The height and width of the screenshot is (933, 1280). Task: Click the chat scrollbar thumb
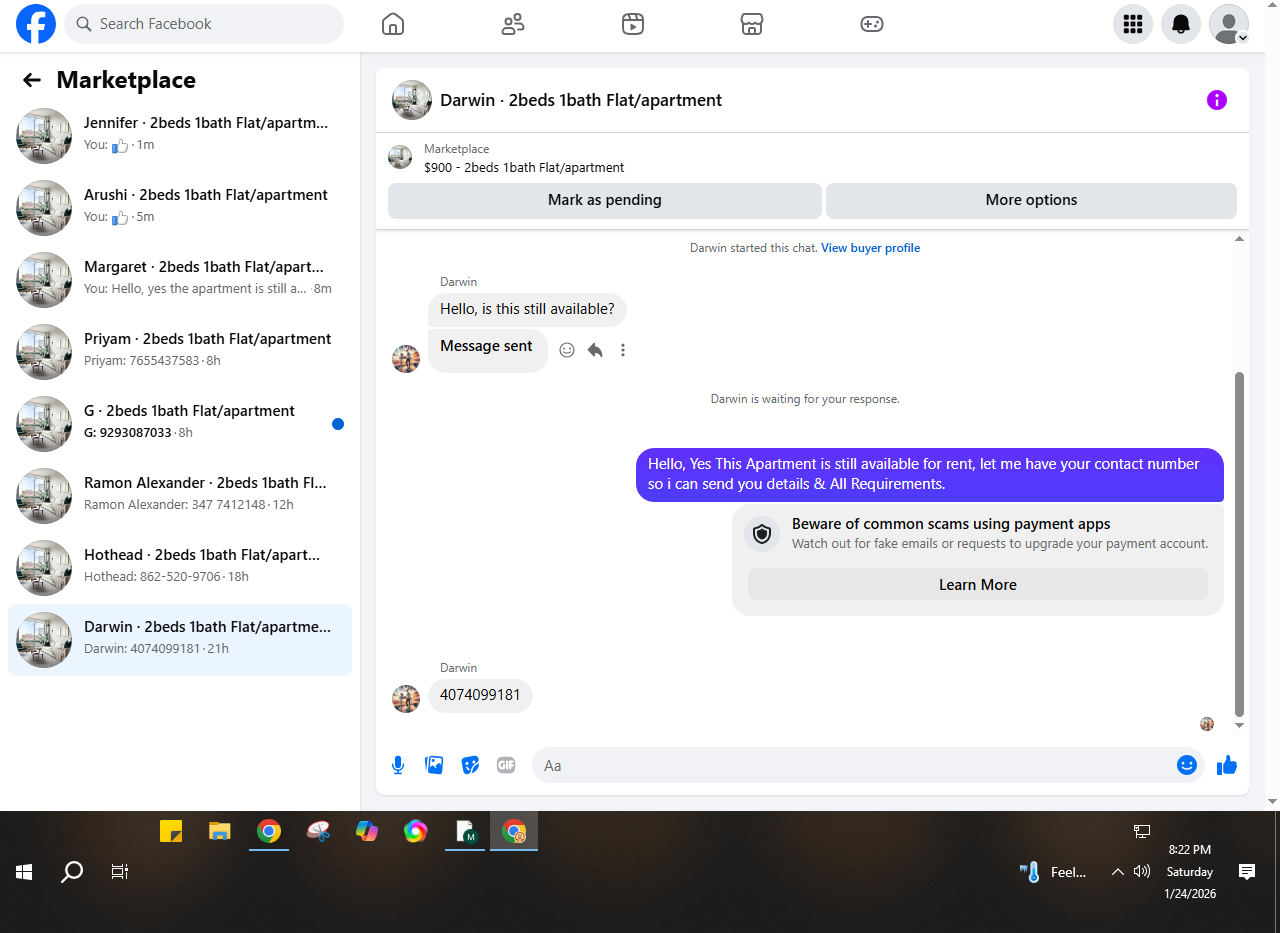[1240, 545]
